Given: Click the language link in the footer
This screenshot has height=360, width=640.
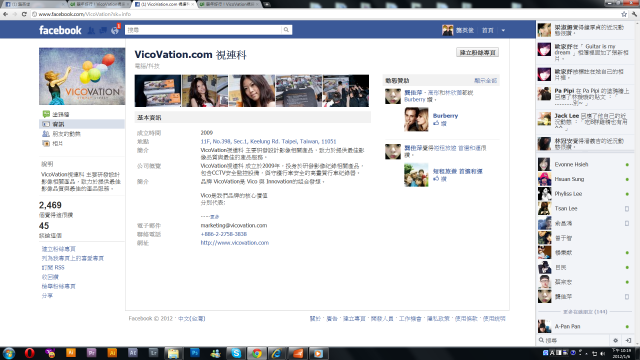Looking at the screenshot, I should point(191,319).
